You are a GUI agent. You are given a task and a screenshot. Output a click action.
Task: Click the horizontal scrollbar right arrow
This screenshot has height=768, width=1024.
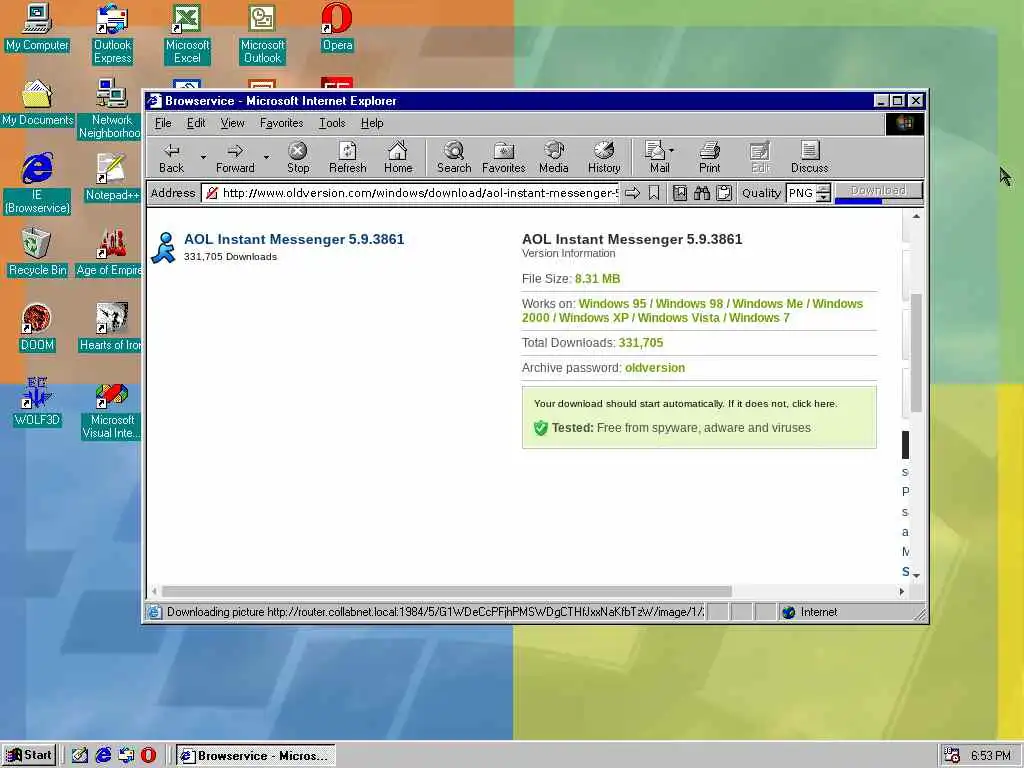click(x=901, y=591)
